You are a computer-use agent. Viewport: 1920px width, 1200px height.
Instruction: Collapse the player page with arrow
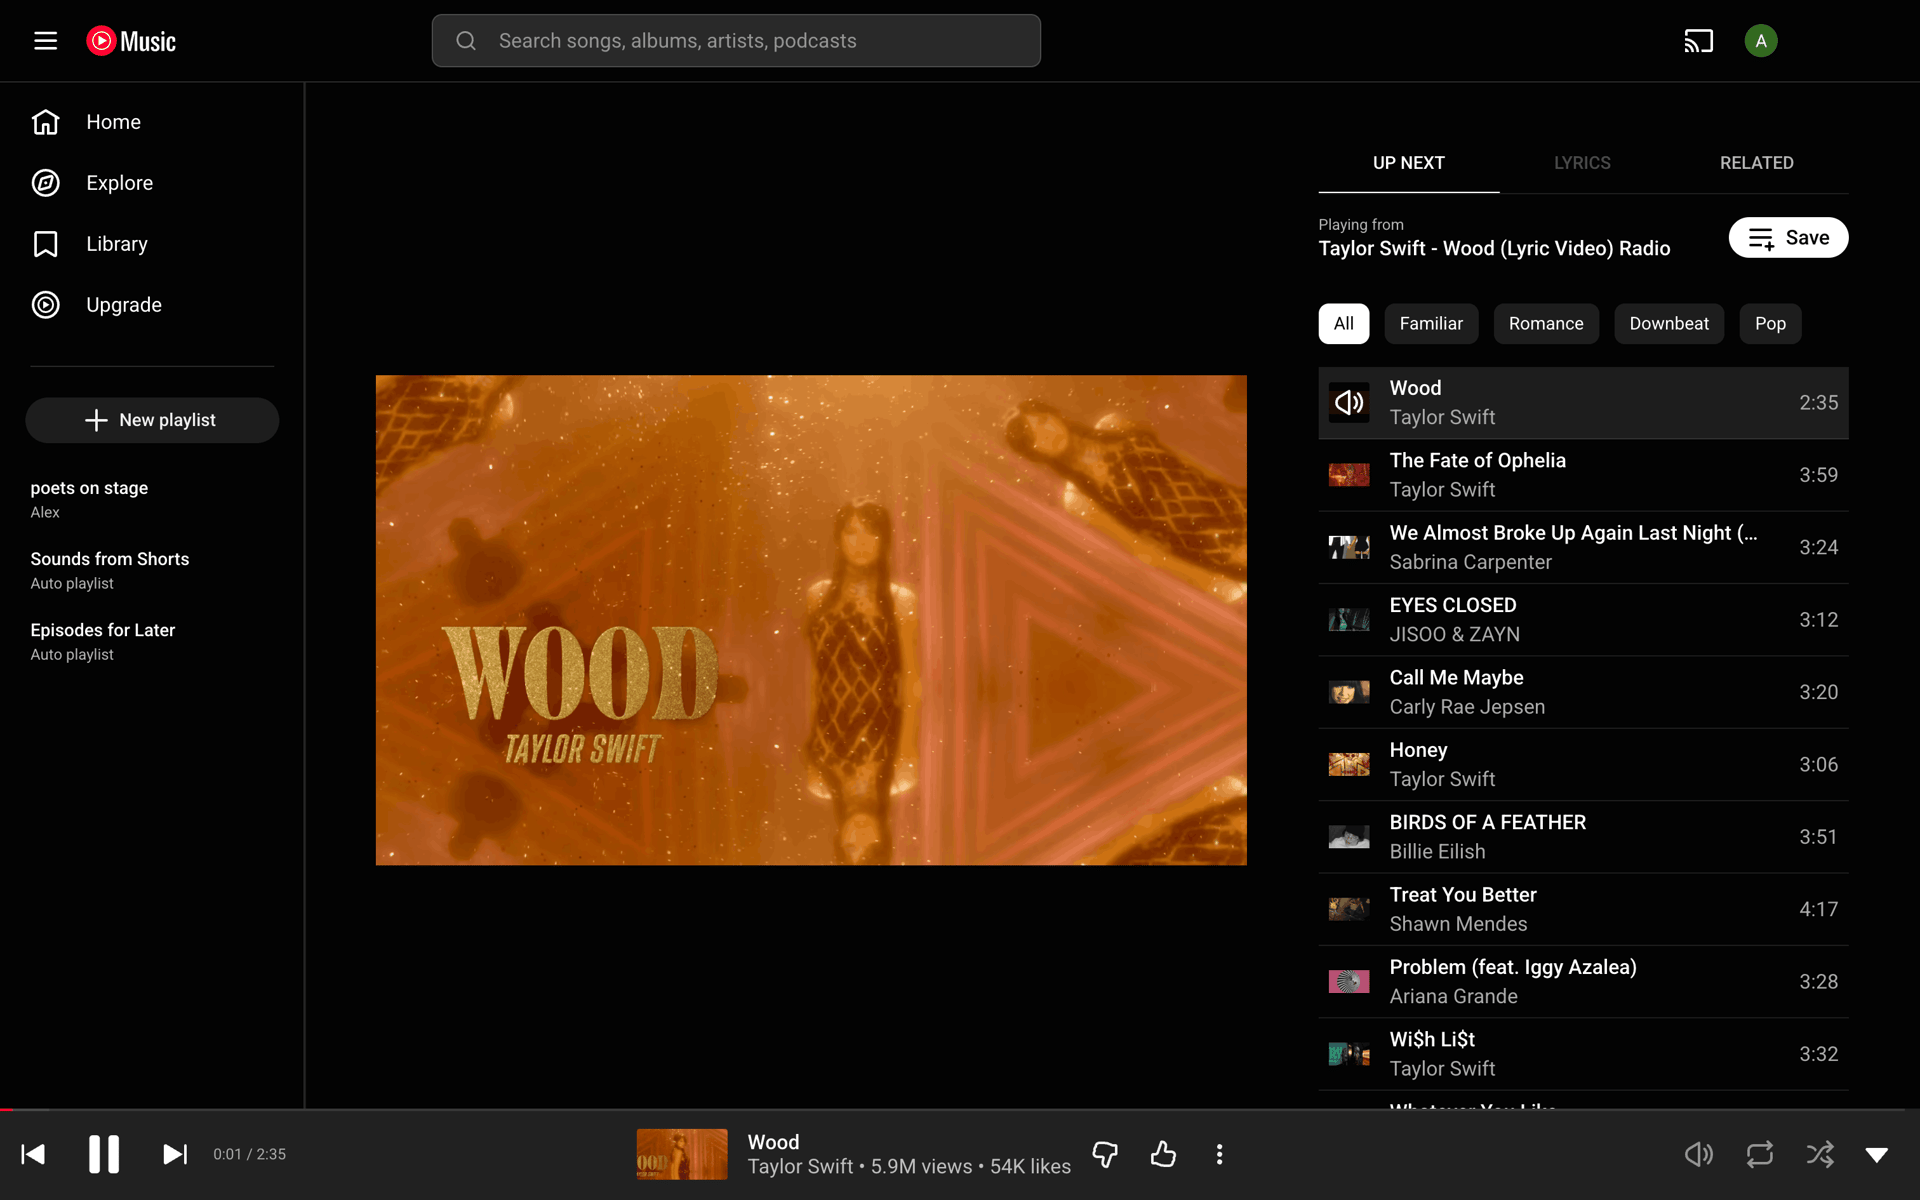pos(1877,1154)
